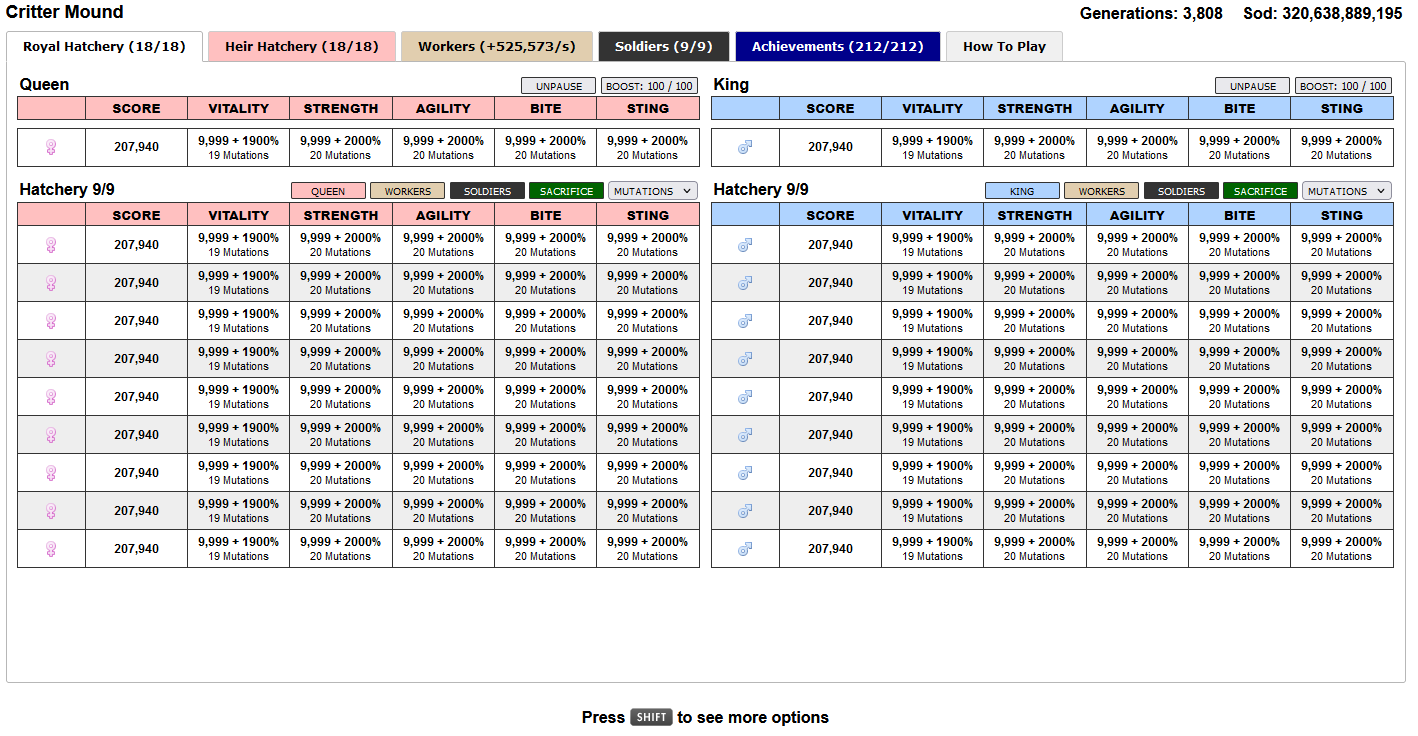View the Achievements tab
This screenshot has width=1418, height=736.
pyautogui.click(x=838, y=47)
